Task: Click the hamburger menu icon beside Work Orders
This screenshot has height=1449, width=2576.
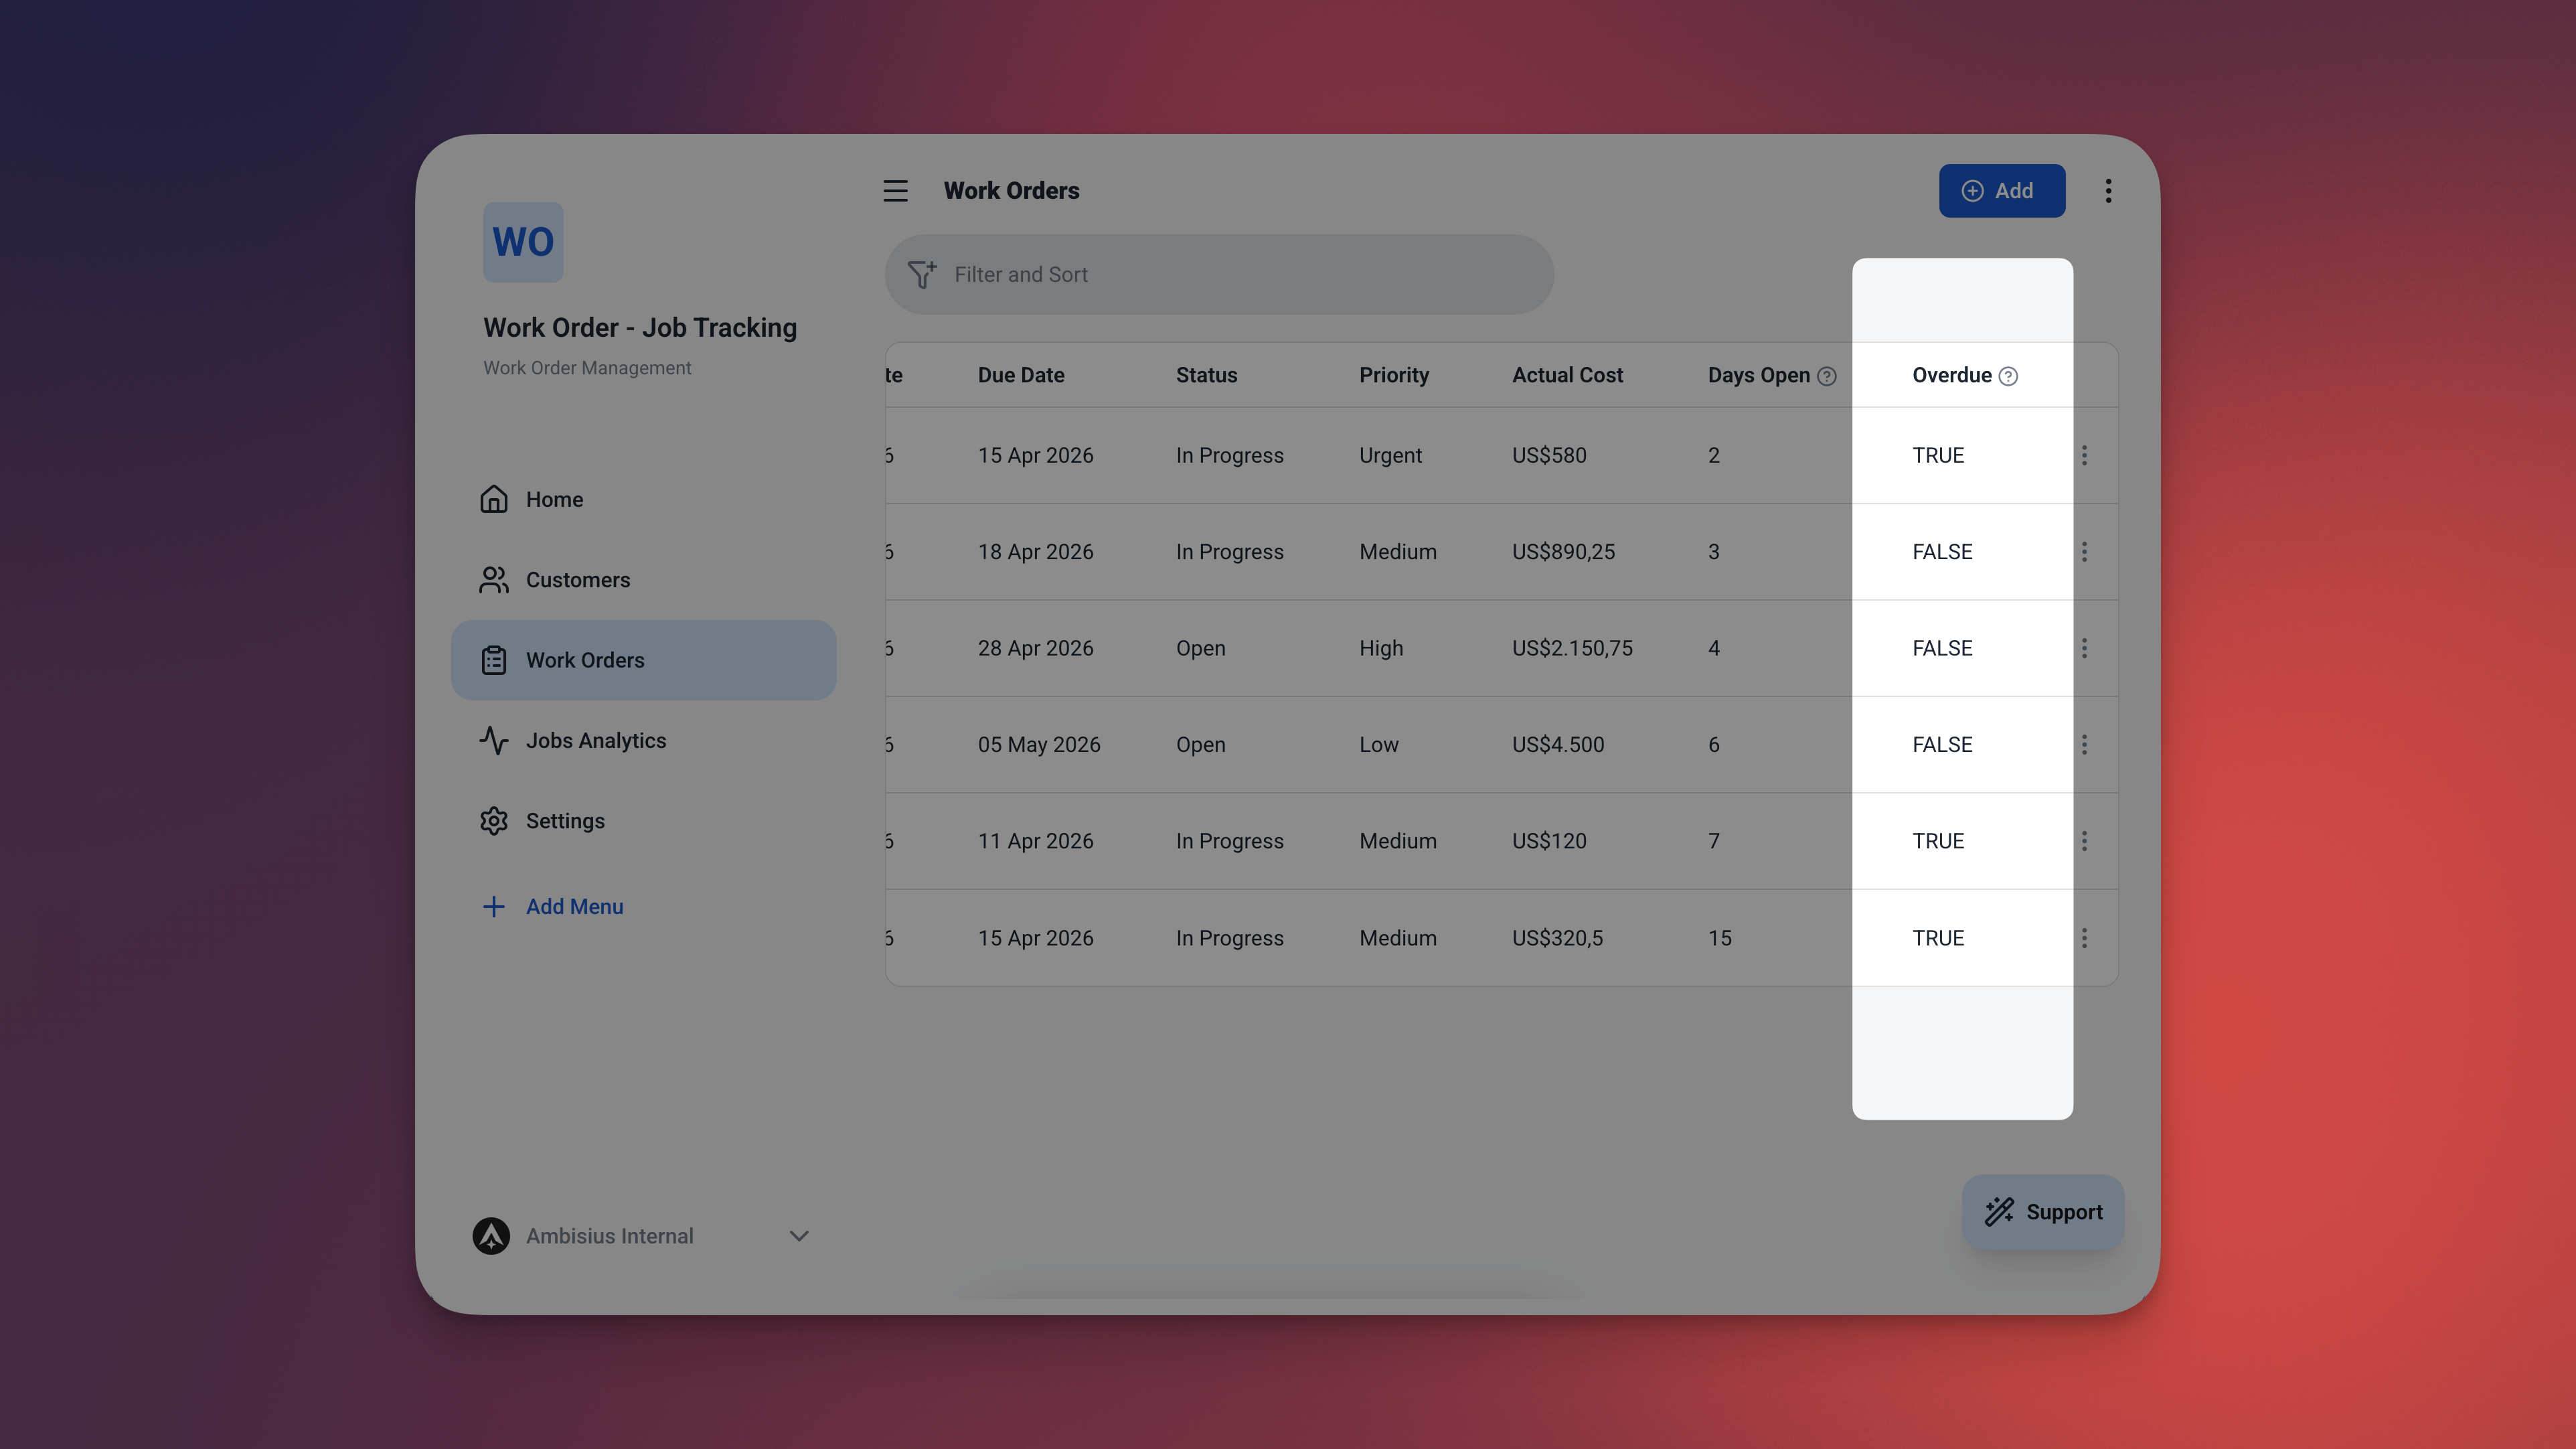Action: click(895, 191)
